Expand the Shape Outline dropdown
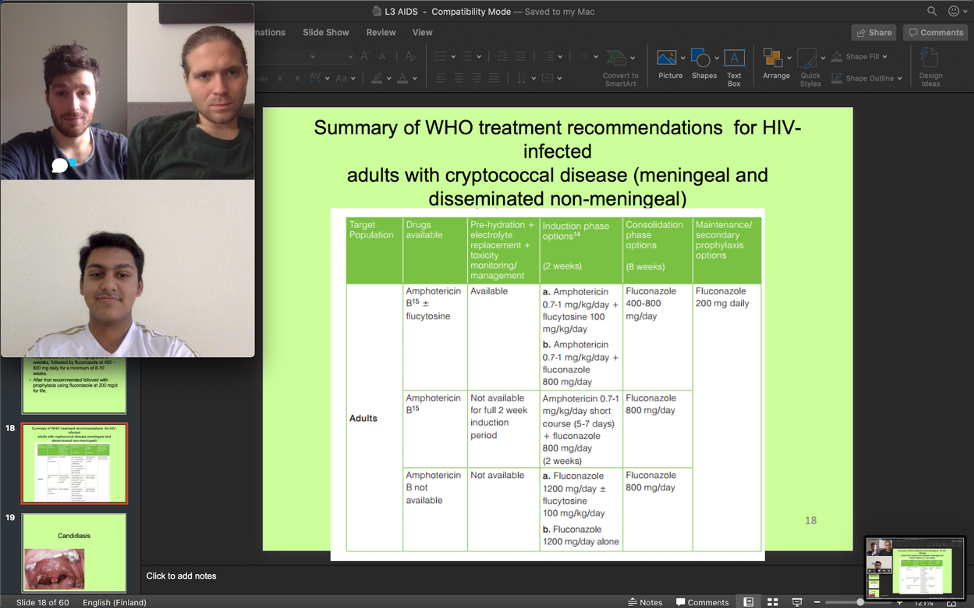The width and height of the screenshot is (974, 608). tap(899, 78)
